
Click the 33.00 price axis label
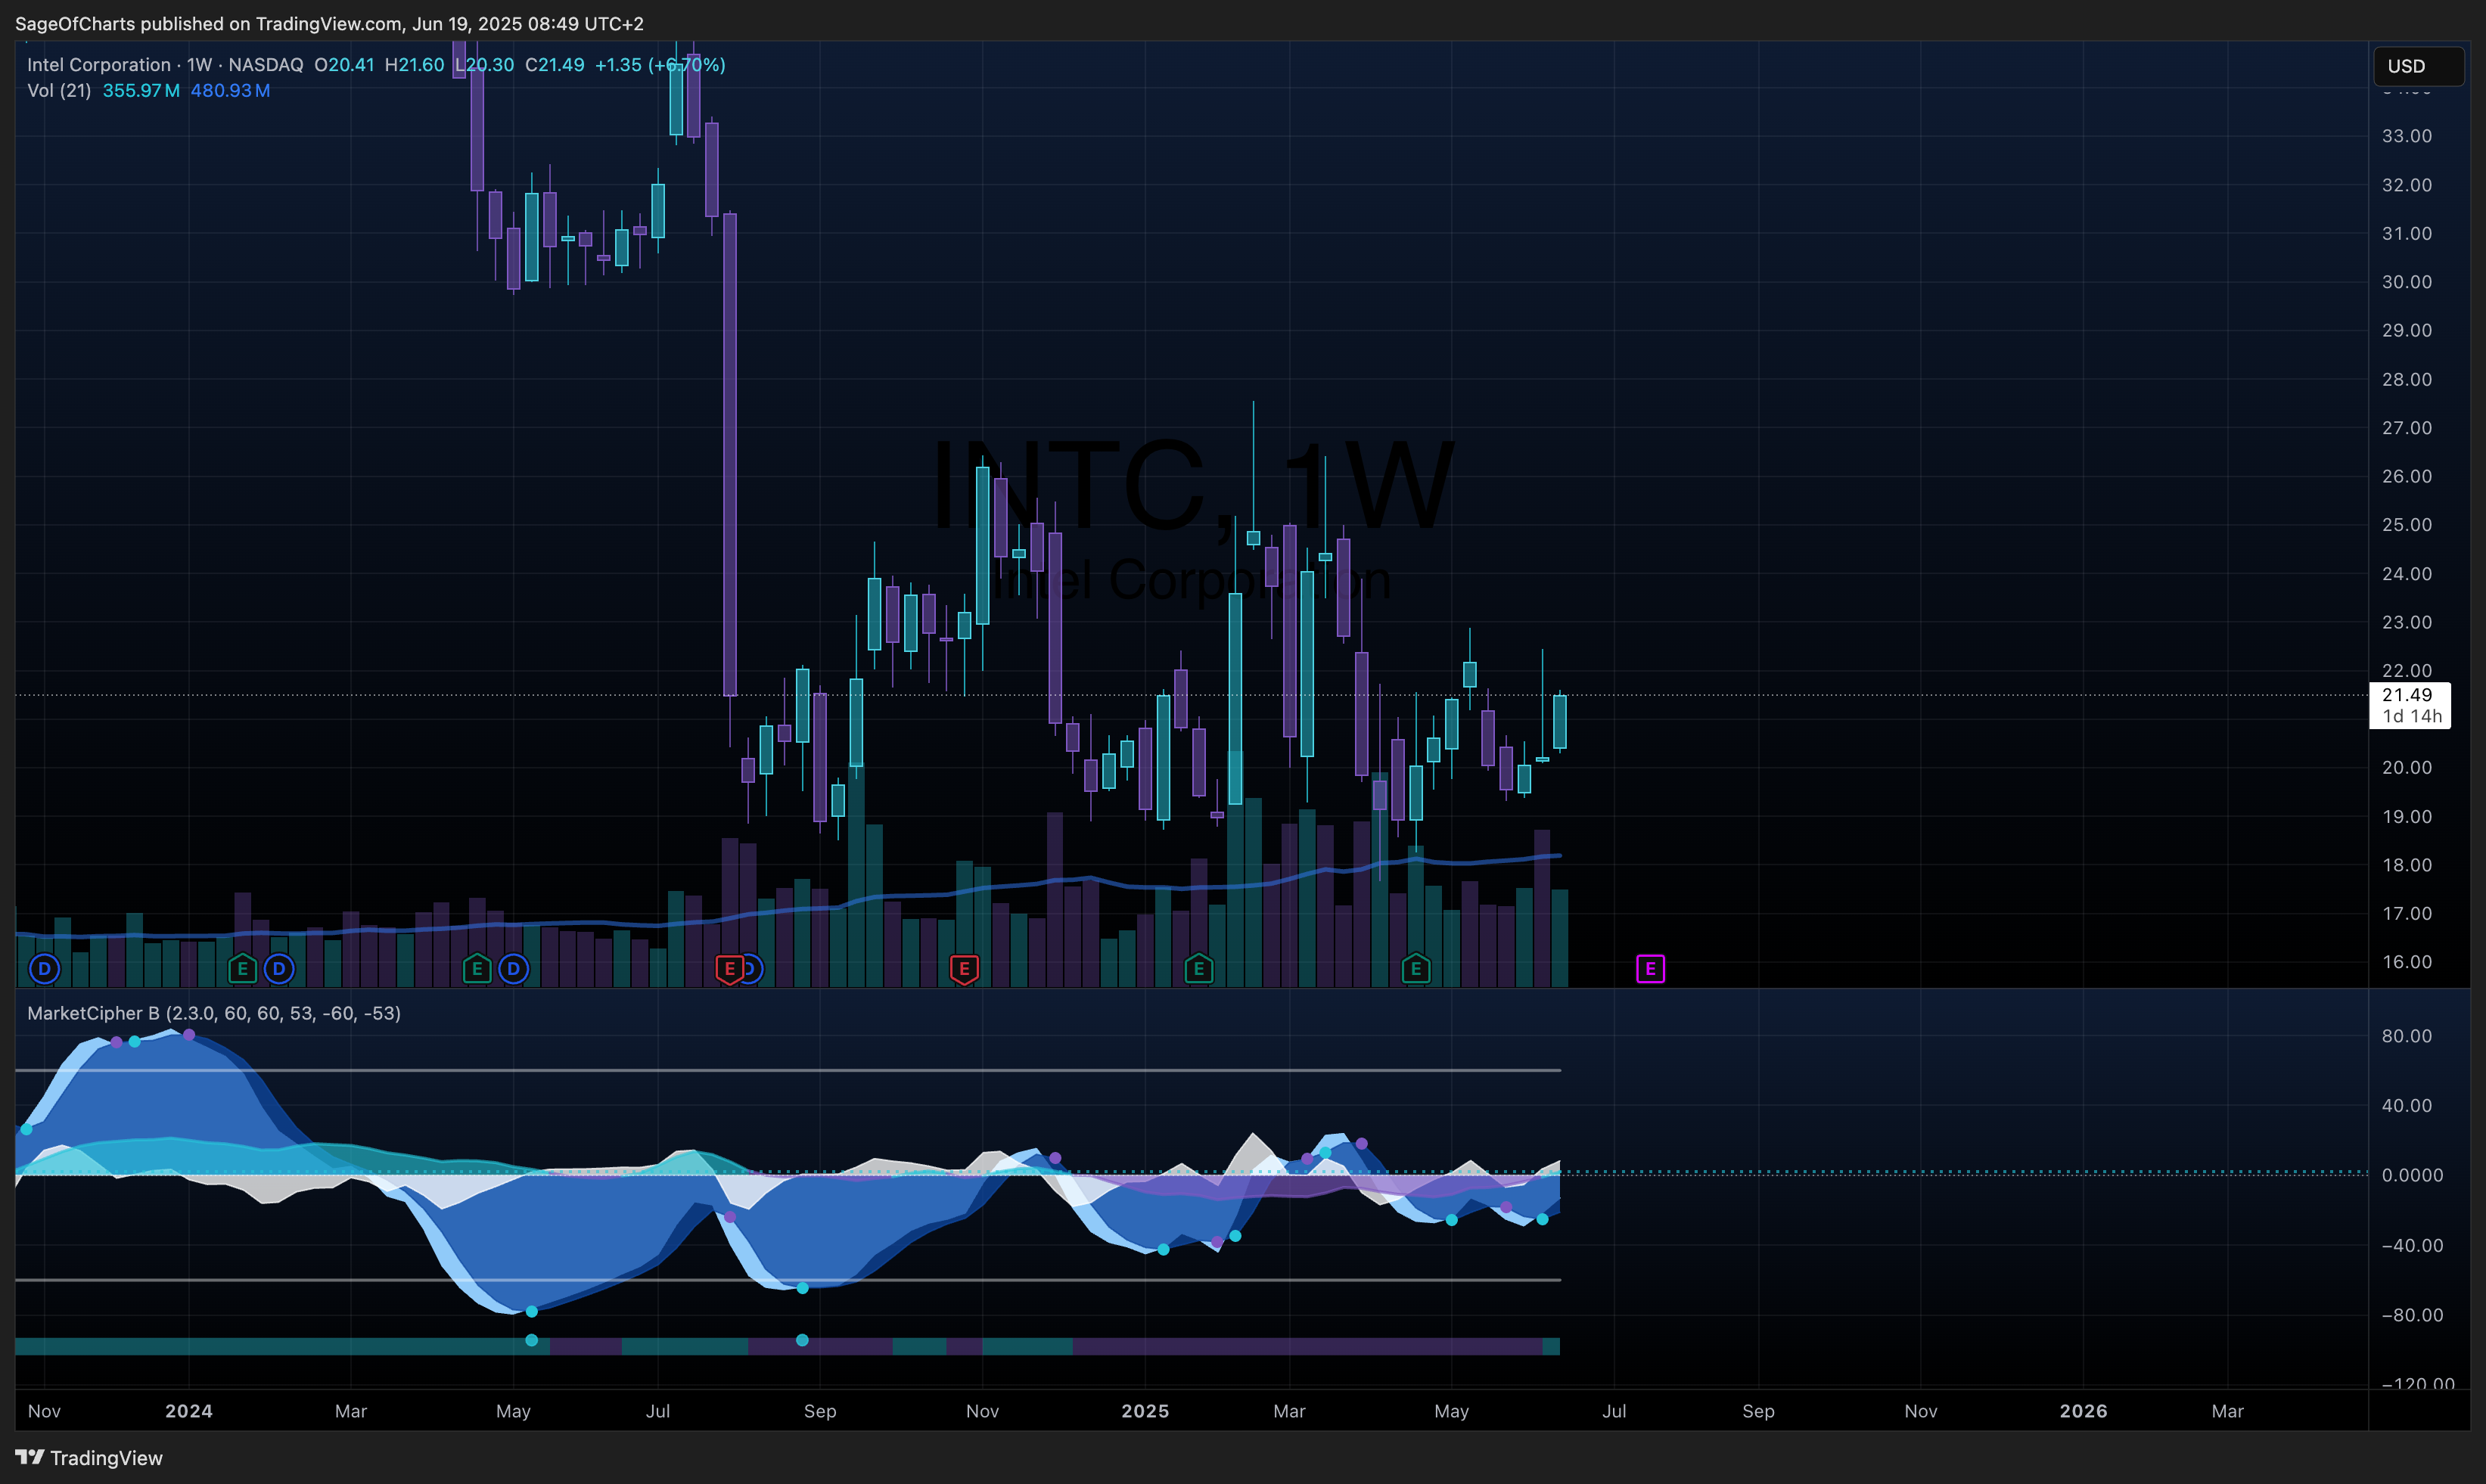pyautogui.click(x=2407, y=136)
